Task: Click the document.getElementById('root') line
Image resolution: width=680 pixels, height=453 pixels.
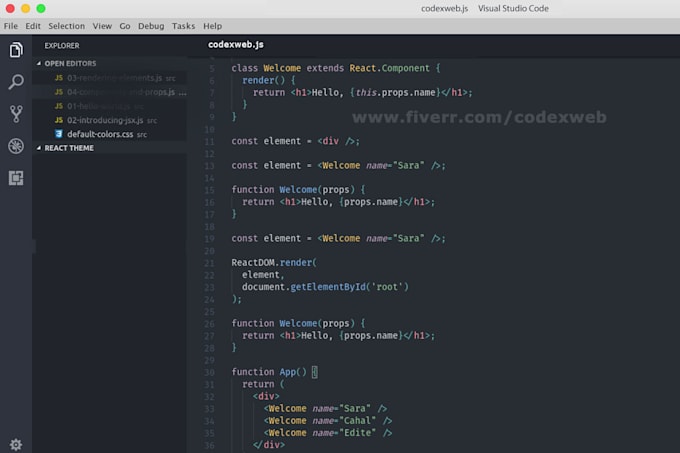Action: click(325, 287)
